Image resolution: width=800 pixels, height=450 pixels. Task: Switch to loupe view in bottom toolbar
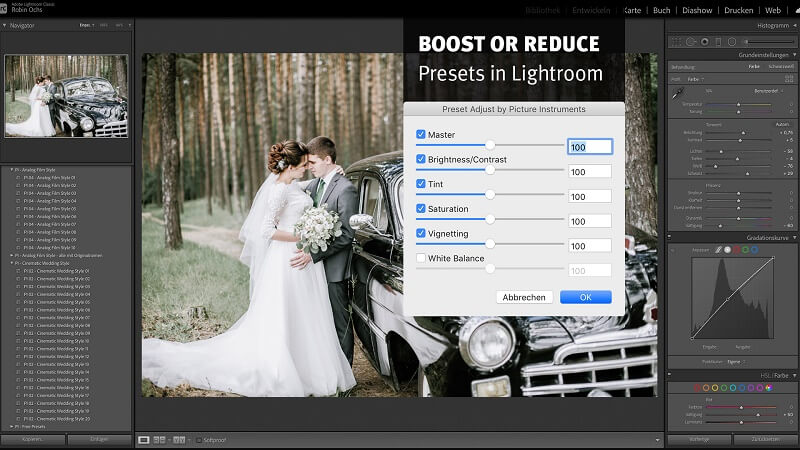tap(144, 440)
